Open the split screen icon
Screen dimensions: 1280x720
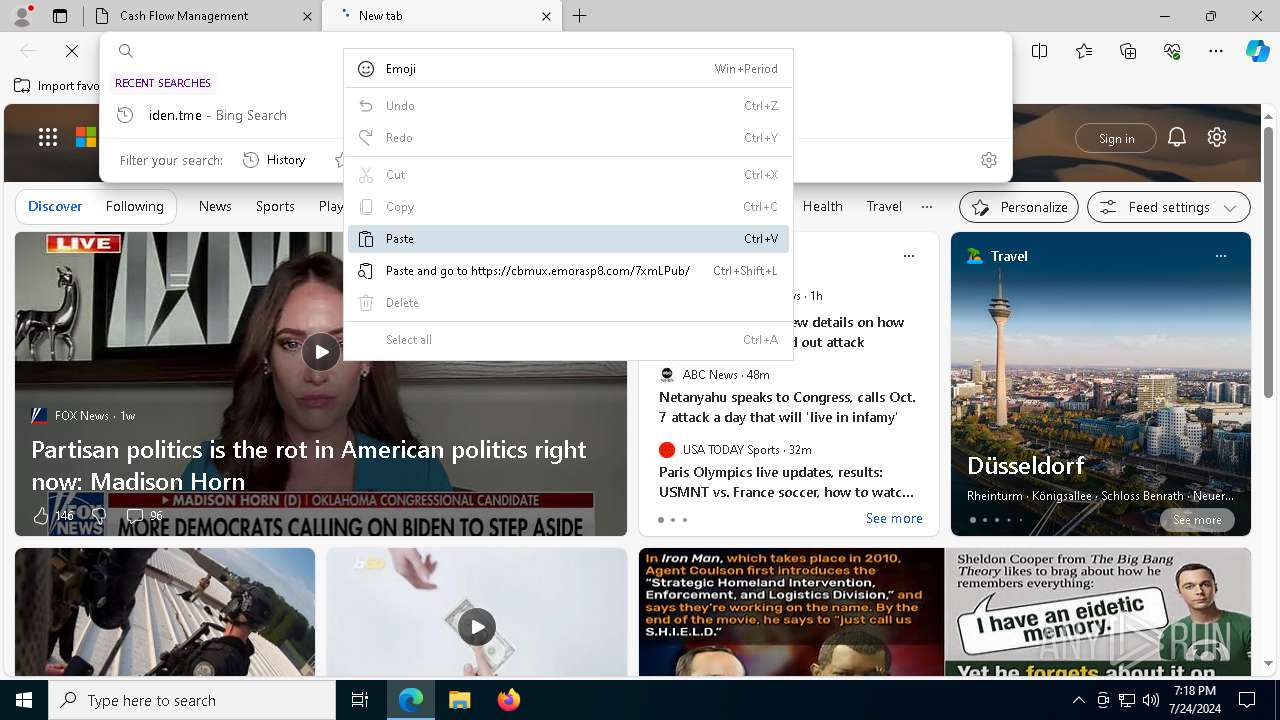pyautogui.click(x=1040, y=51)
